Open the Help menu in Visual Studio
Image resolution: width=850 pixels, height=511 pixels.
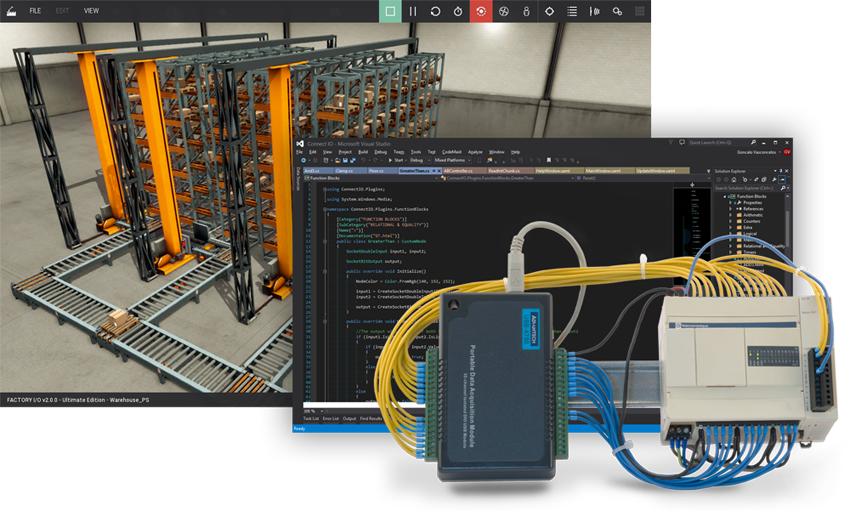[516, 152]
